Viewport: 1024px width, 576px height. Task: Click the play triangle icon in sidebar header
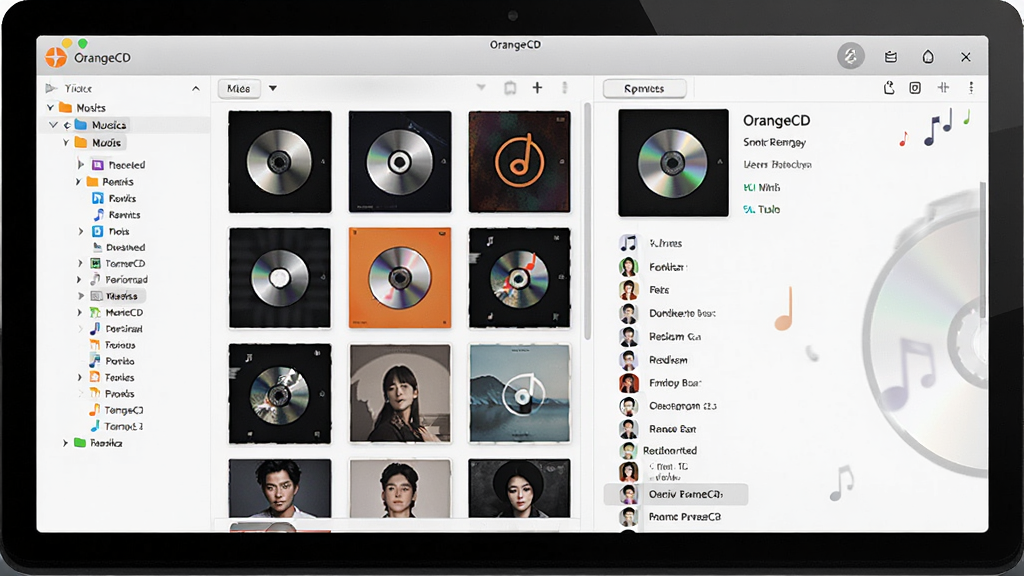(x=51, y=88)
